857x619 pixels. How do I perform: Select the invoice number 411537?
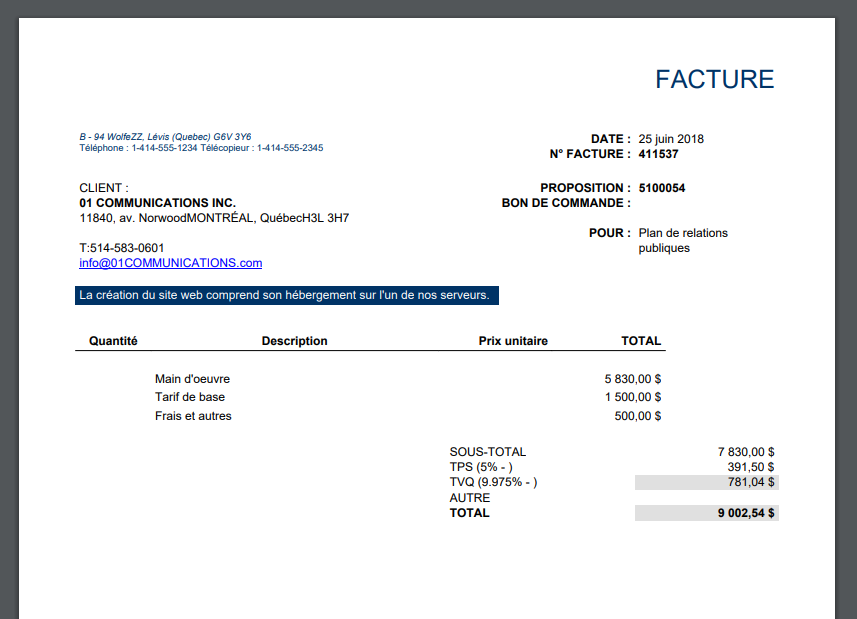tap(658, 154)
